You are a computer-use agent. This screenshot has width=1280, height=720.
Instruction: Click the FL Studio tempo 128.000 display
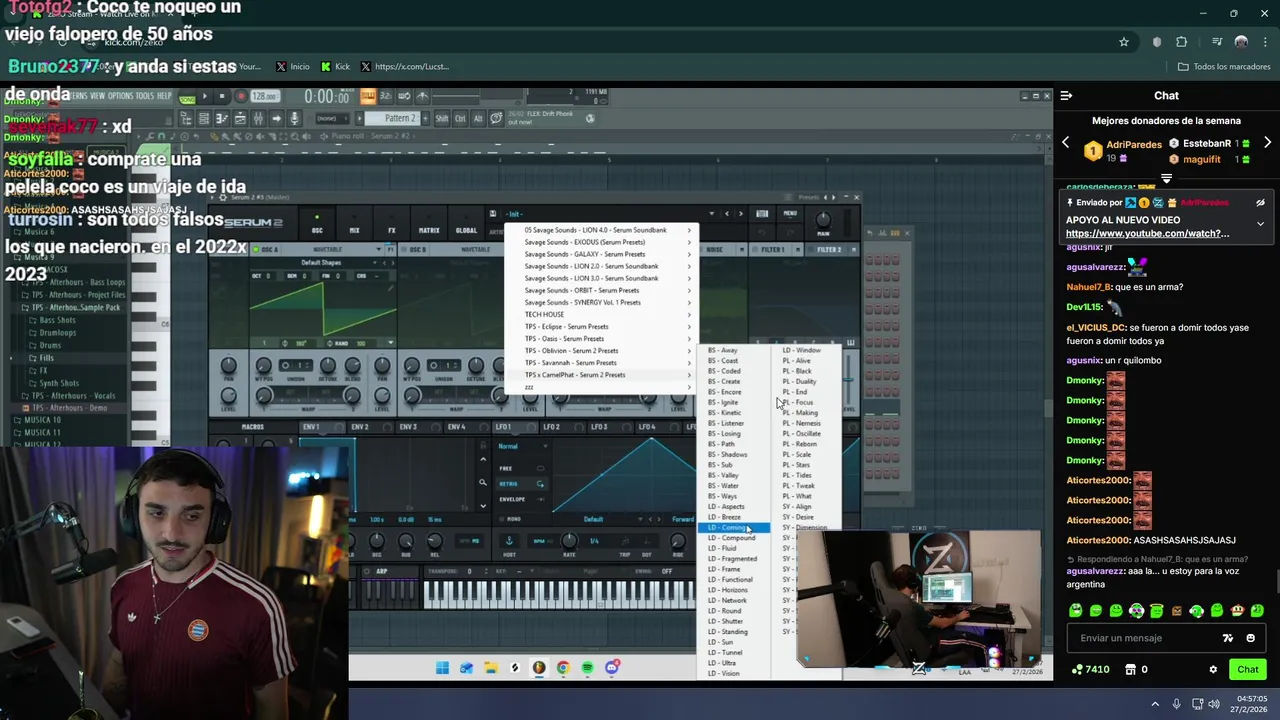click(264, 97)
